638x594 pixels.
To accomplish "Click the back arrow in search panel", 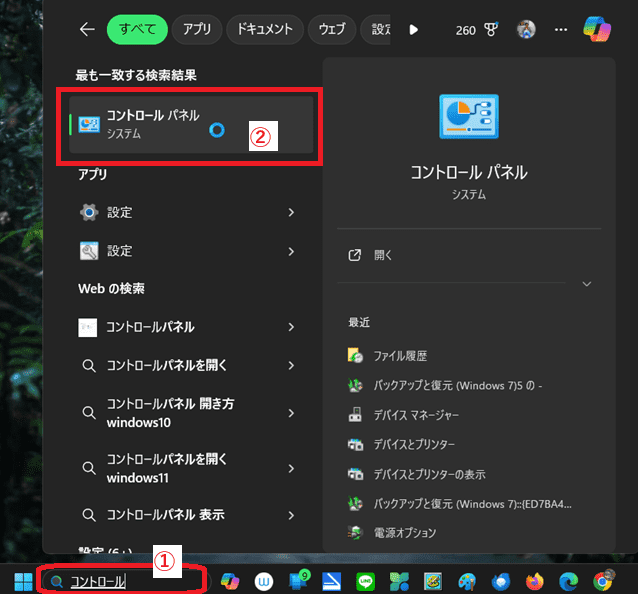I will tap(87, 30).
